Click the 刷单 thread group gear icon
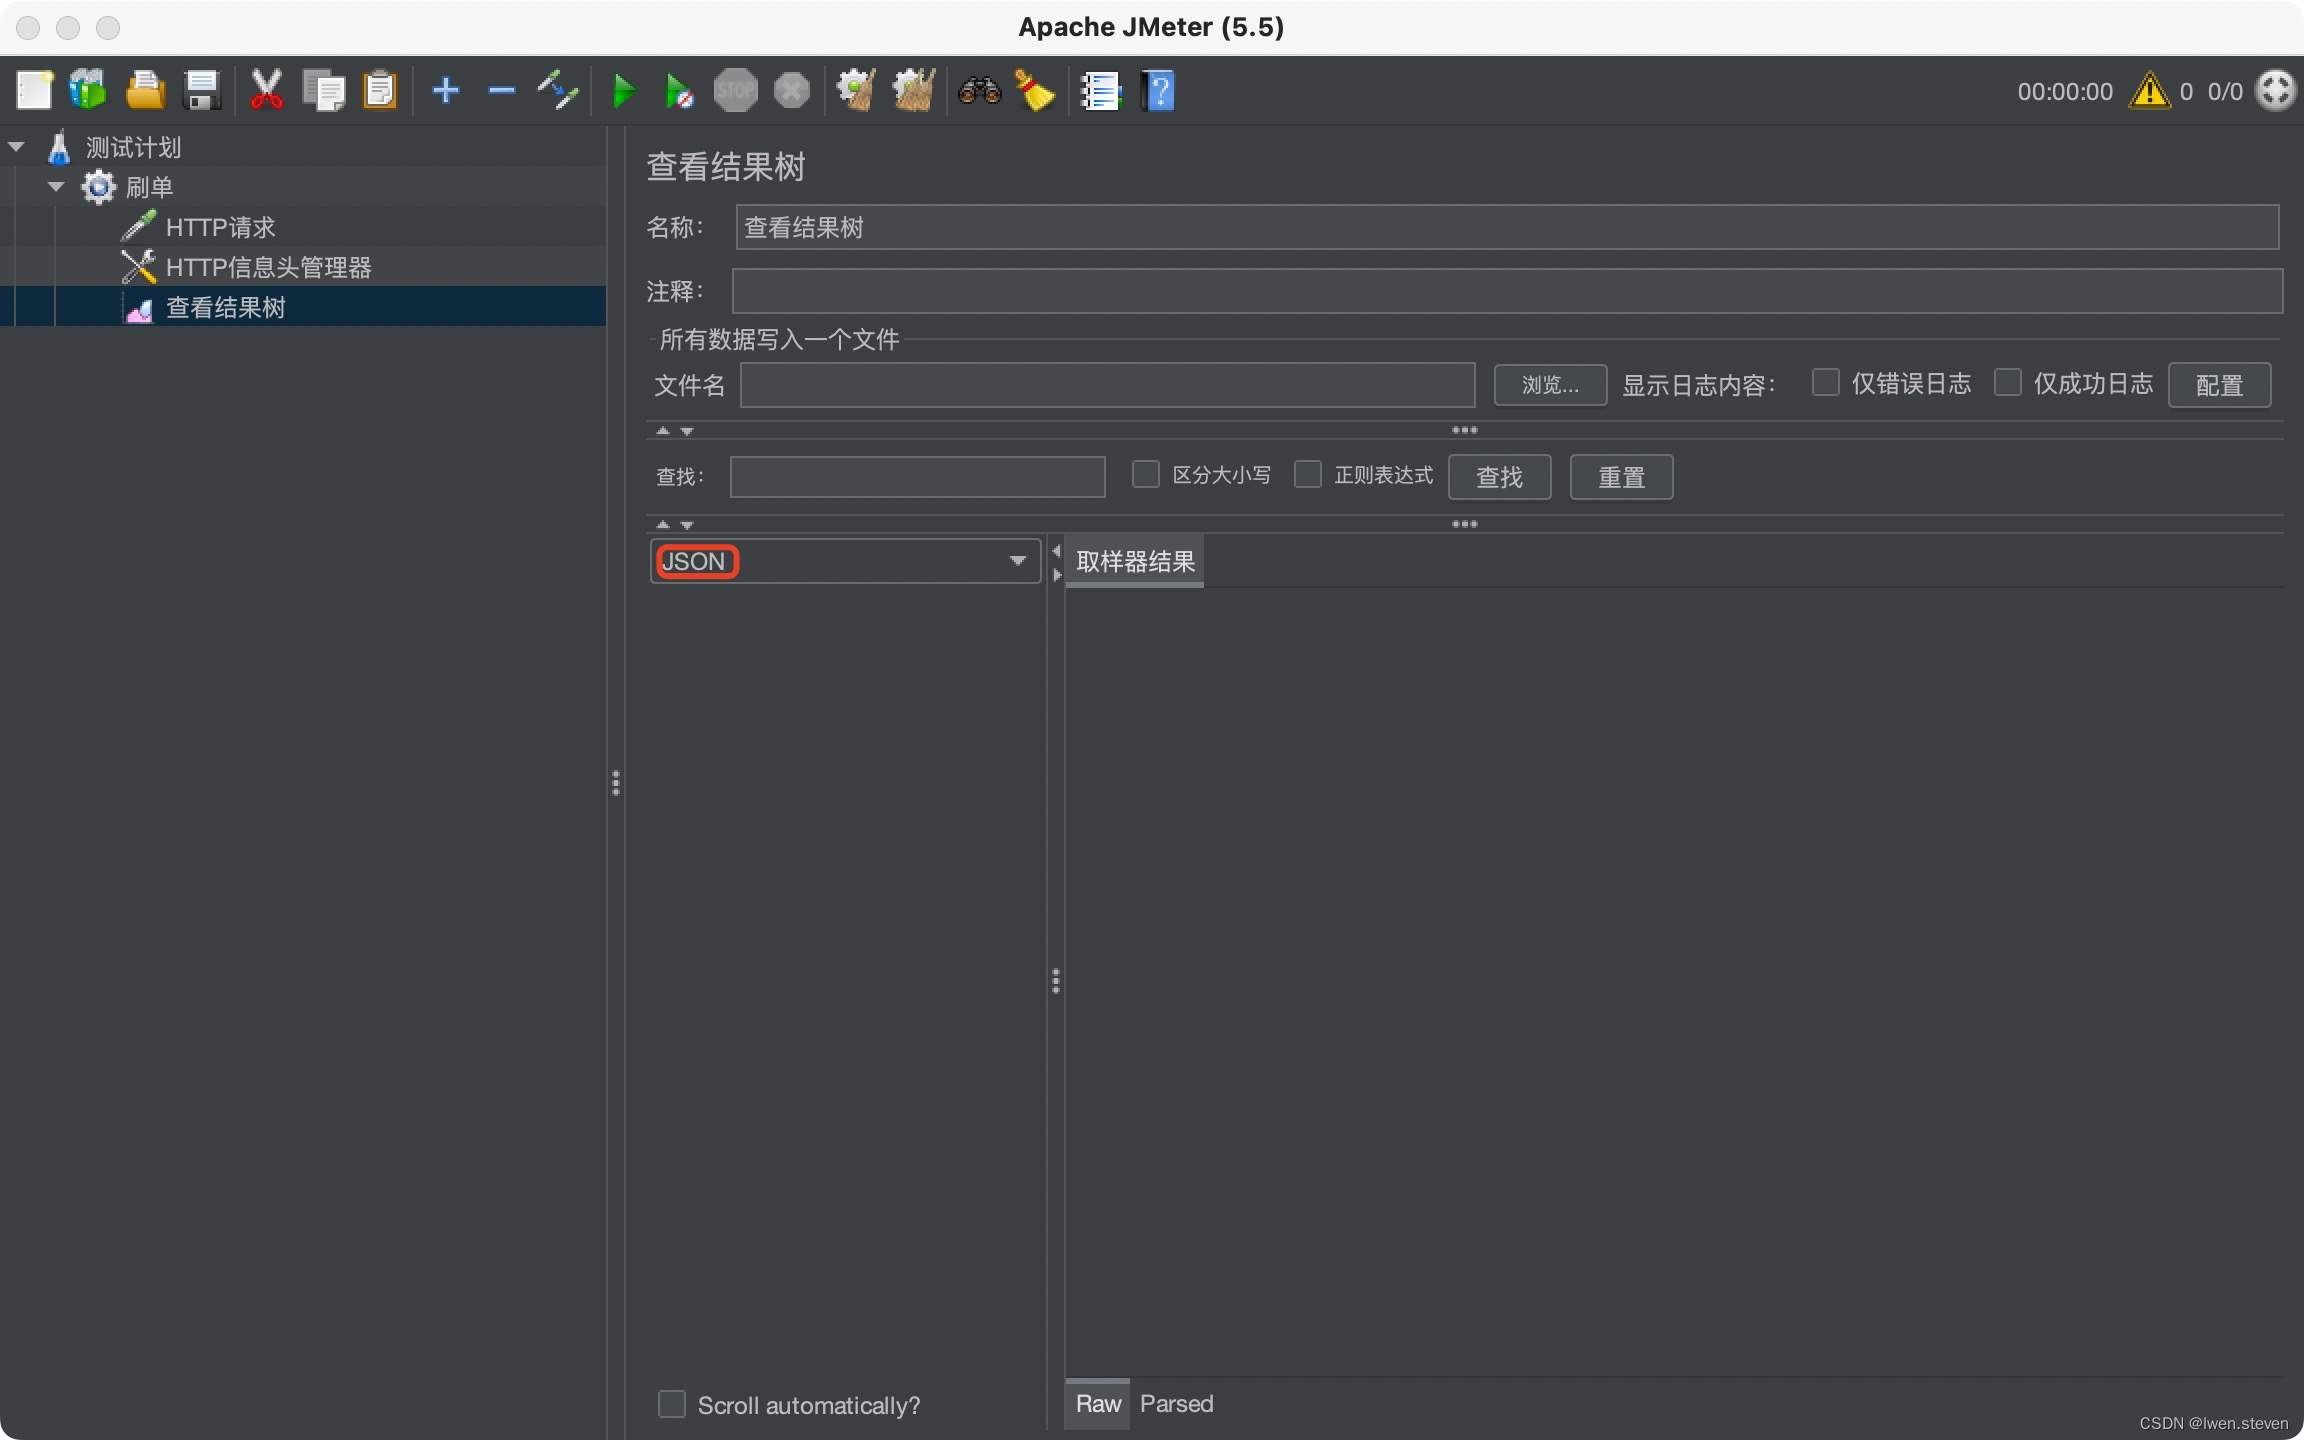2304x1440 pixels. tap(98, 187)
